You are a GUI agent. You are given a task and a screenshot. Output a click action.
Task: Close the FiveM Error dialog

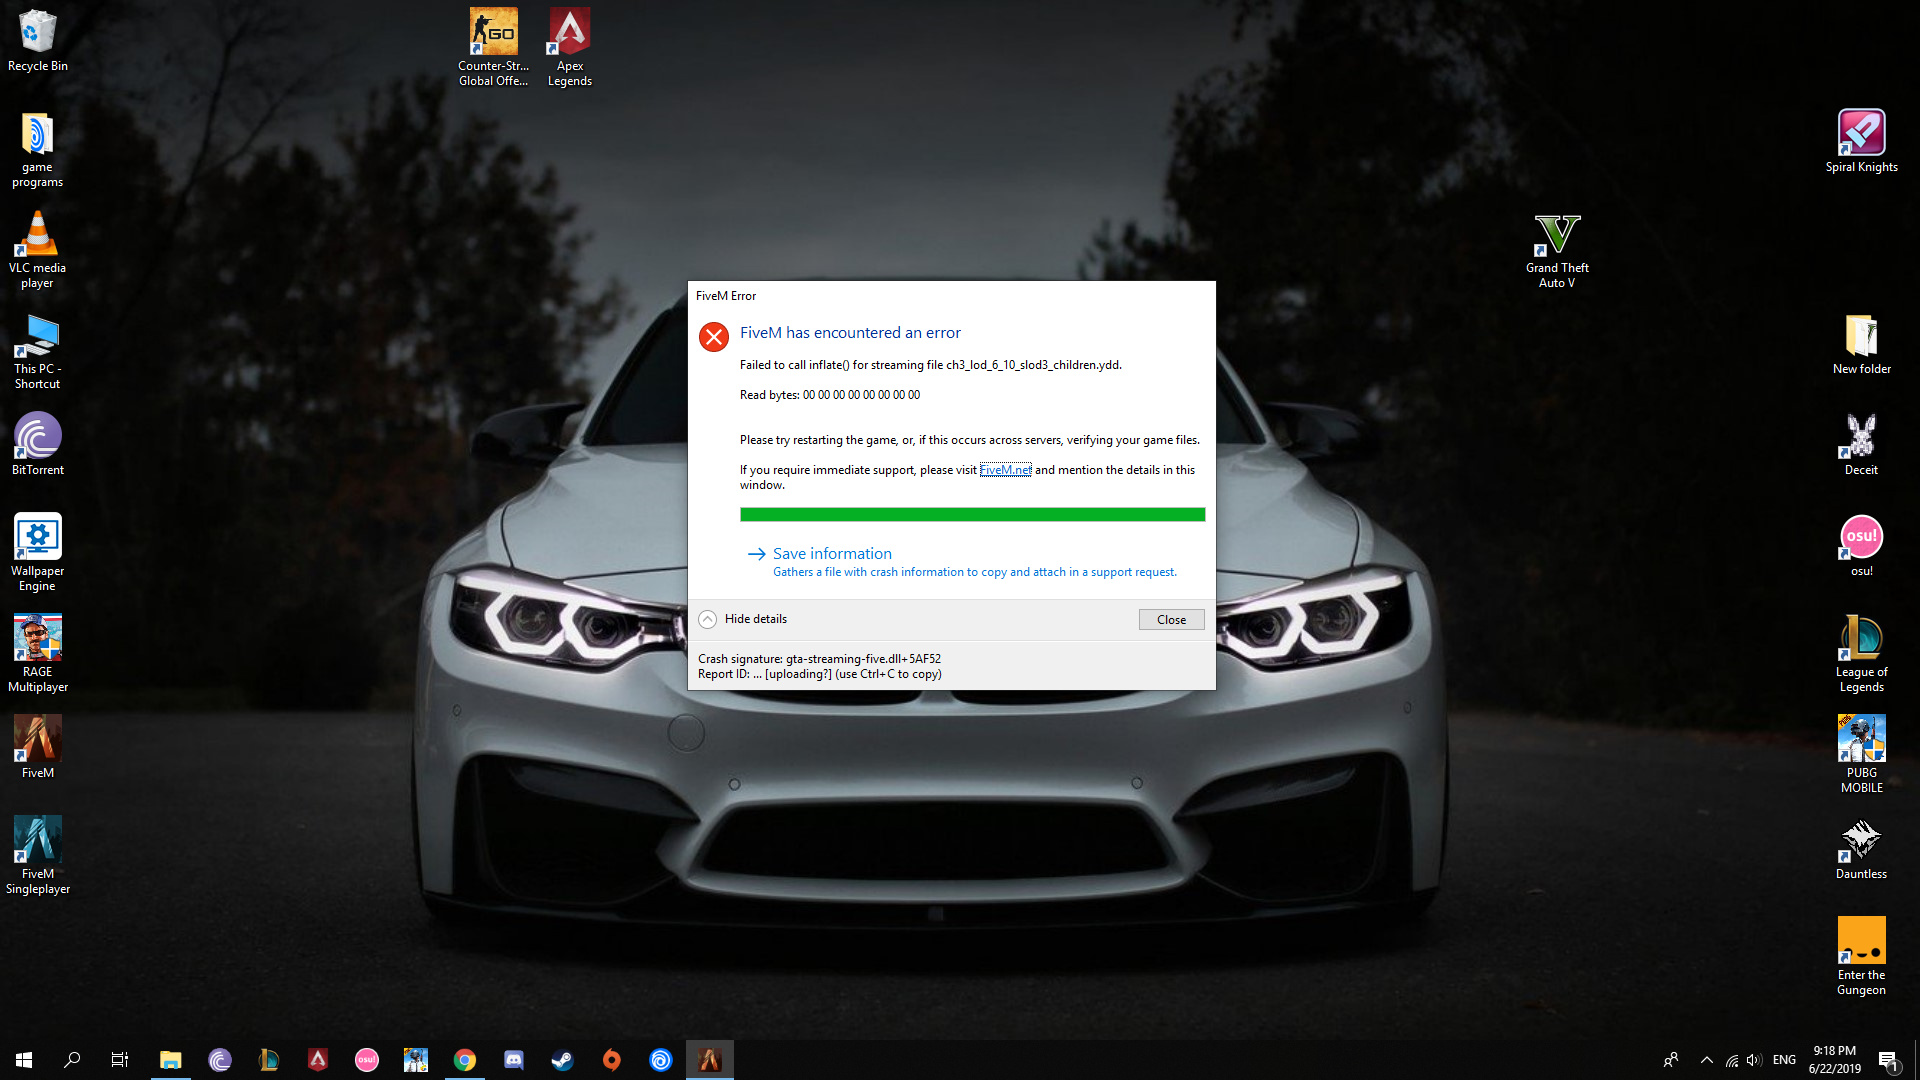pos(1171,620)
